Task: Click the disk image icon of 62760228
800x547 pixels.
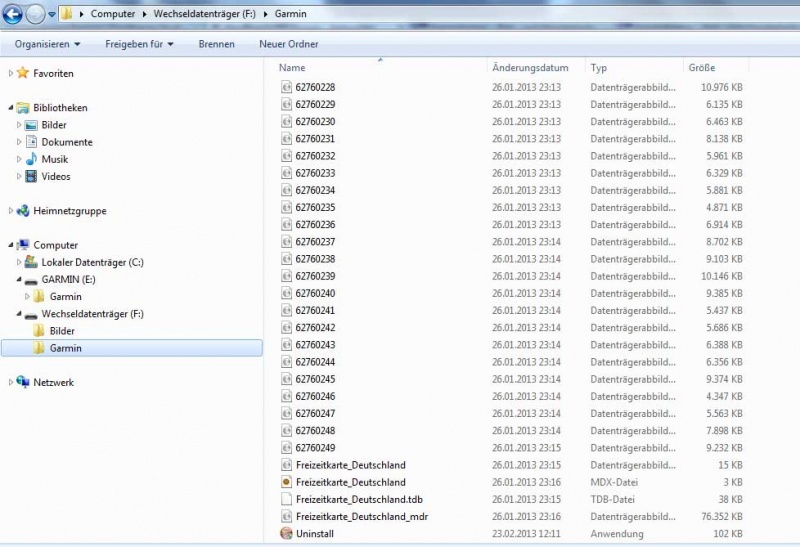Action: pyautogui.click(x=286, y=87)
